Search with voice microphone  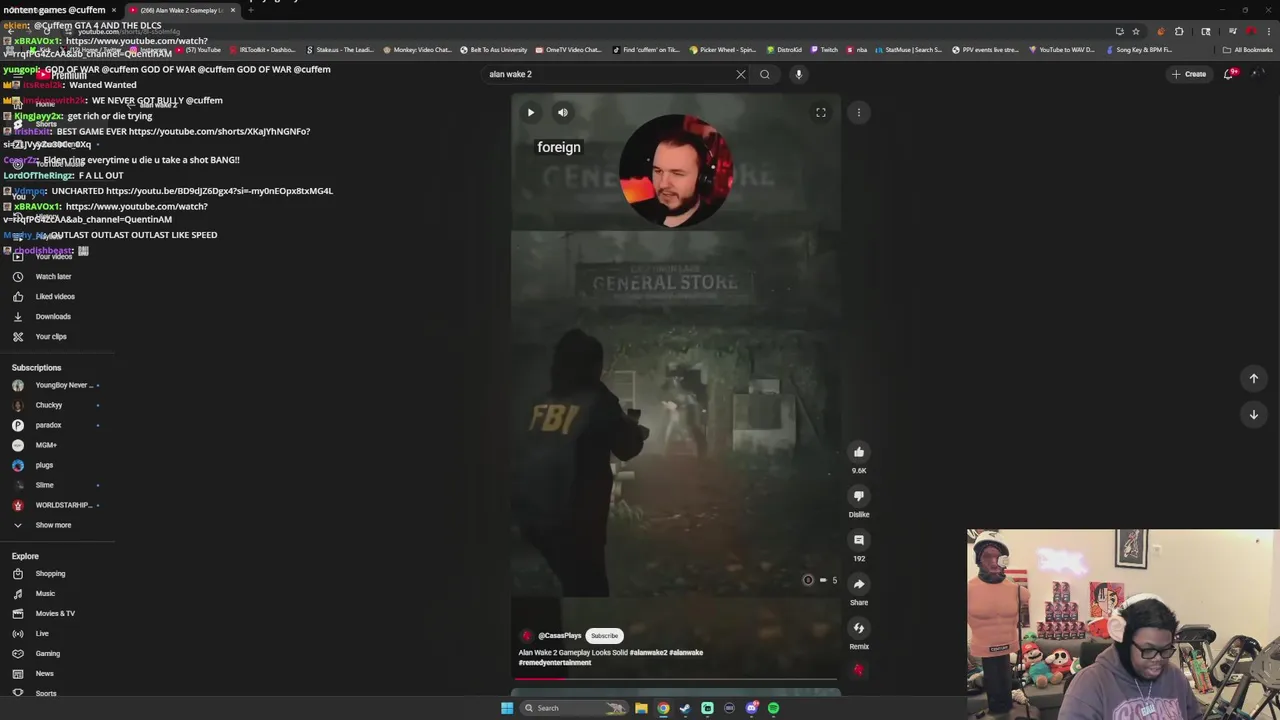[x=798, y=74]
